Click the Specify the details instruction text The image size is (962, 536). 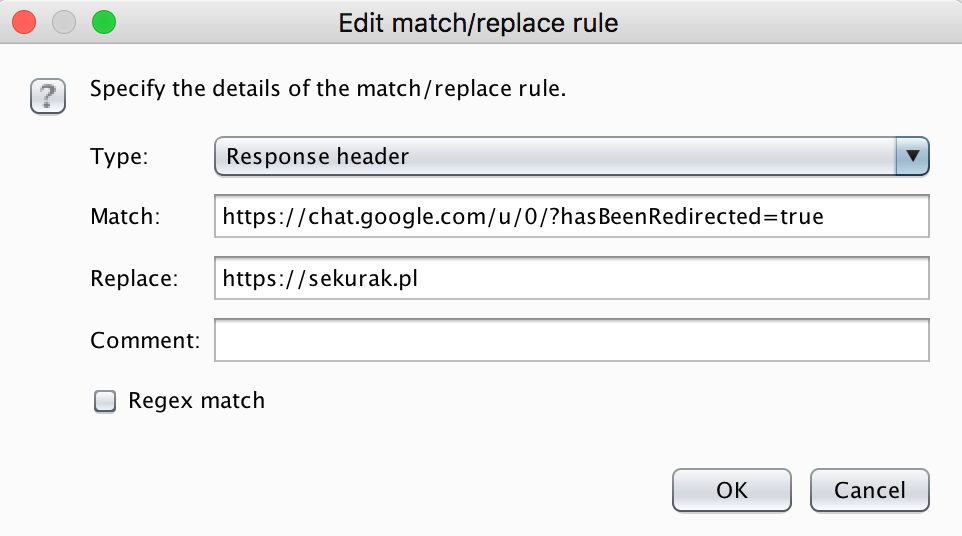[x=328, y=88]
